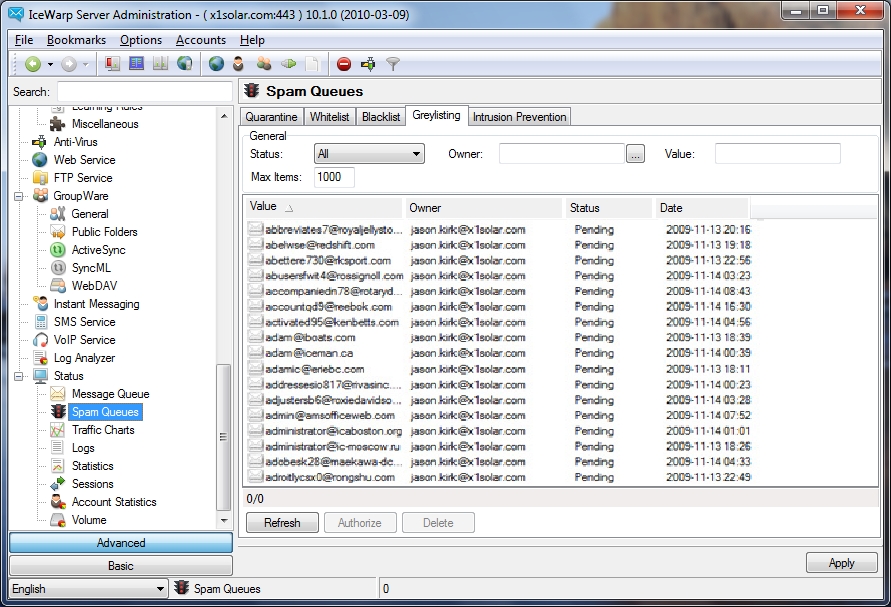Viewport: 891px width, 607px height.
Task: Open the back button history dropdown arrow
Action: pyautogui.click(x=49, y=64)
